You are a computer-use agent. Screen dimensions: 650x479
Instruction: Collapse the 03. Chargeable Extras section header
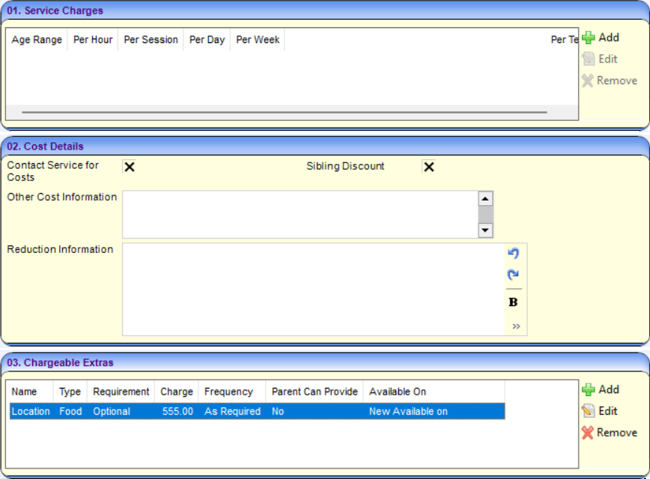(x=324, y=362)
